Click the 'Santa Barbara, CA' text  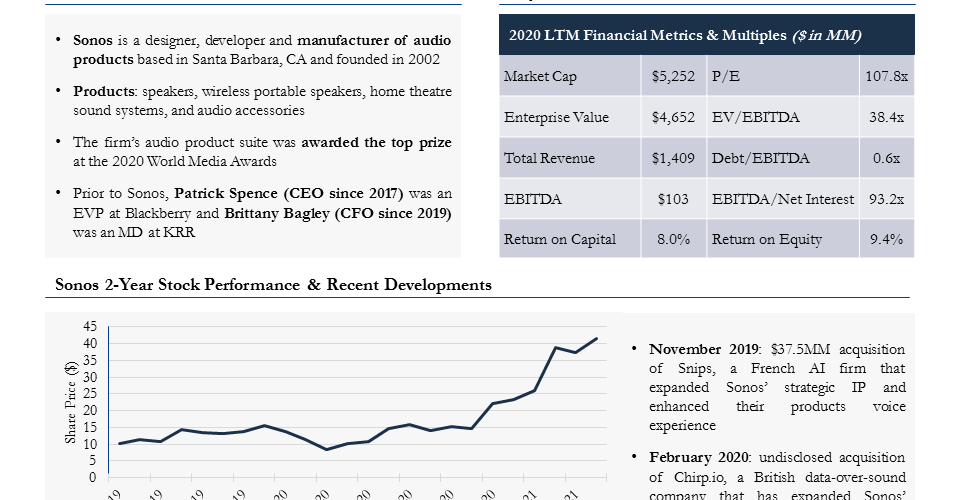tap(250, 60)
